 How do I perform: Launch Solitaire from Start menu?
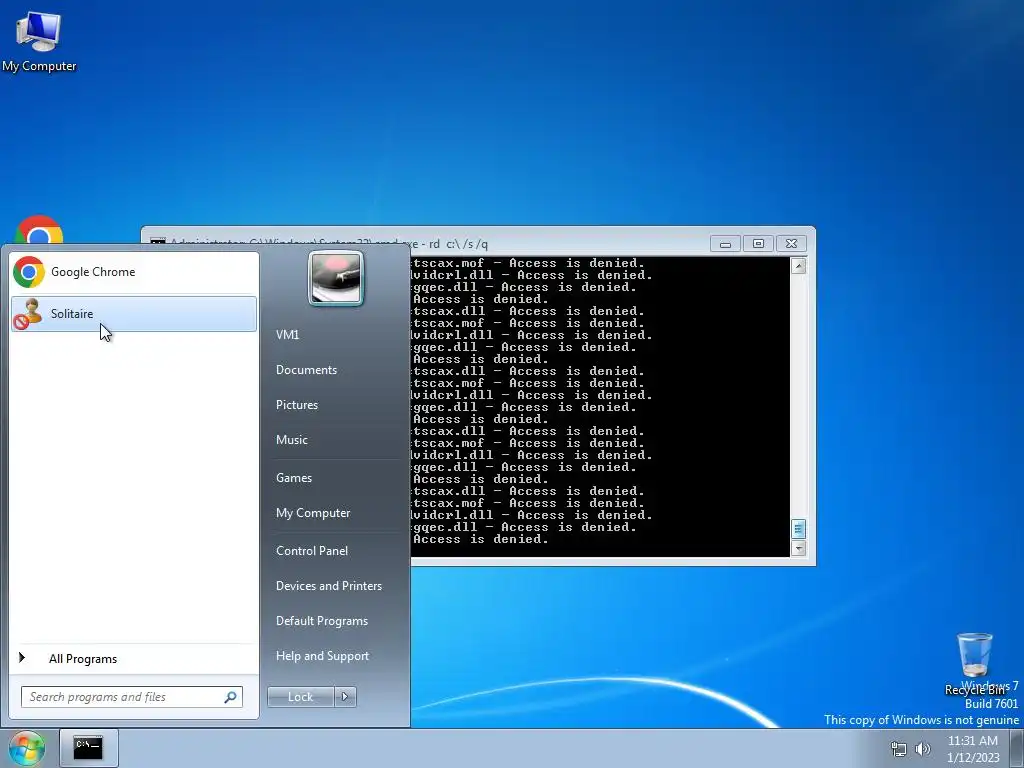pos(134,313)
